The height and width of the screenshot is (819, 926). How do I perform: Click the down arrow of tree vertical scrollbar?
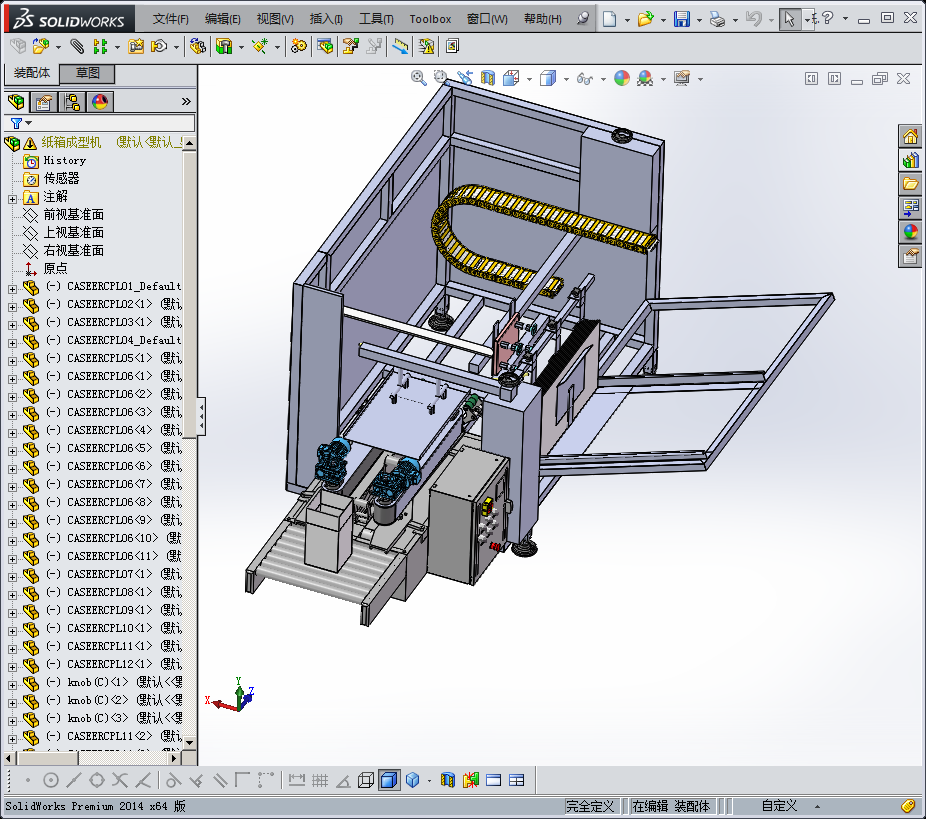click(190, 742)
